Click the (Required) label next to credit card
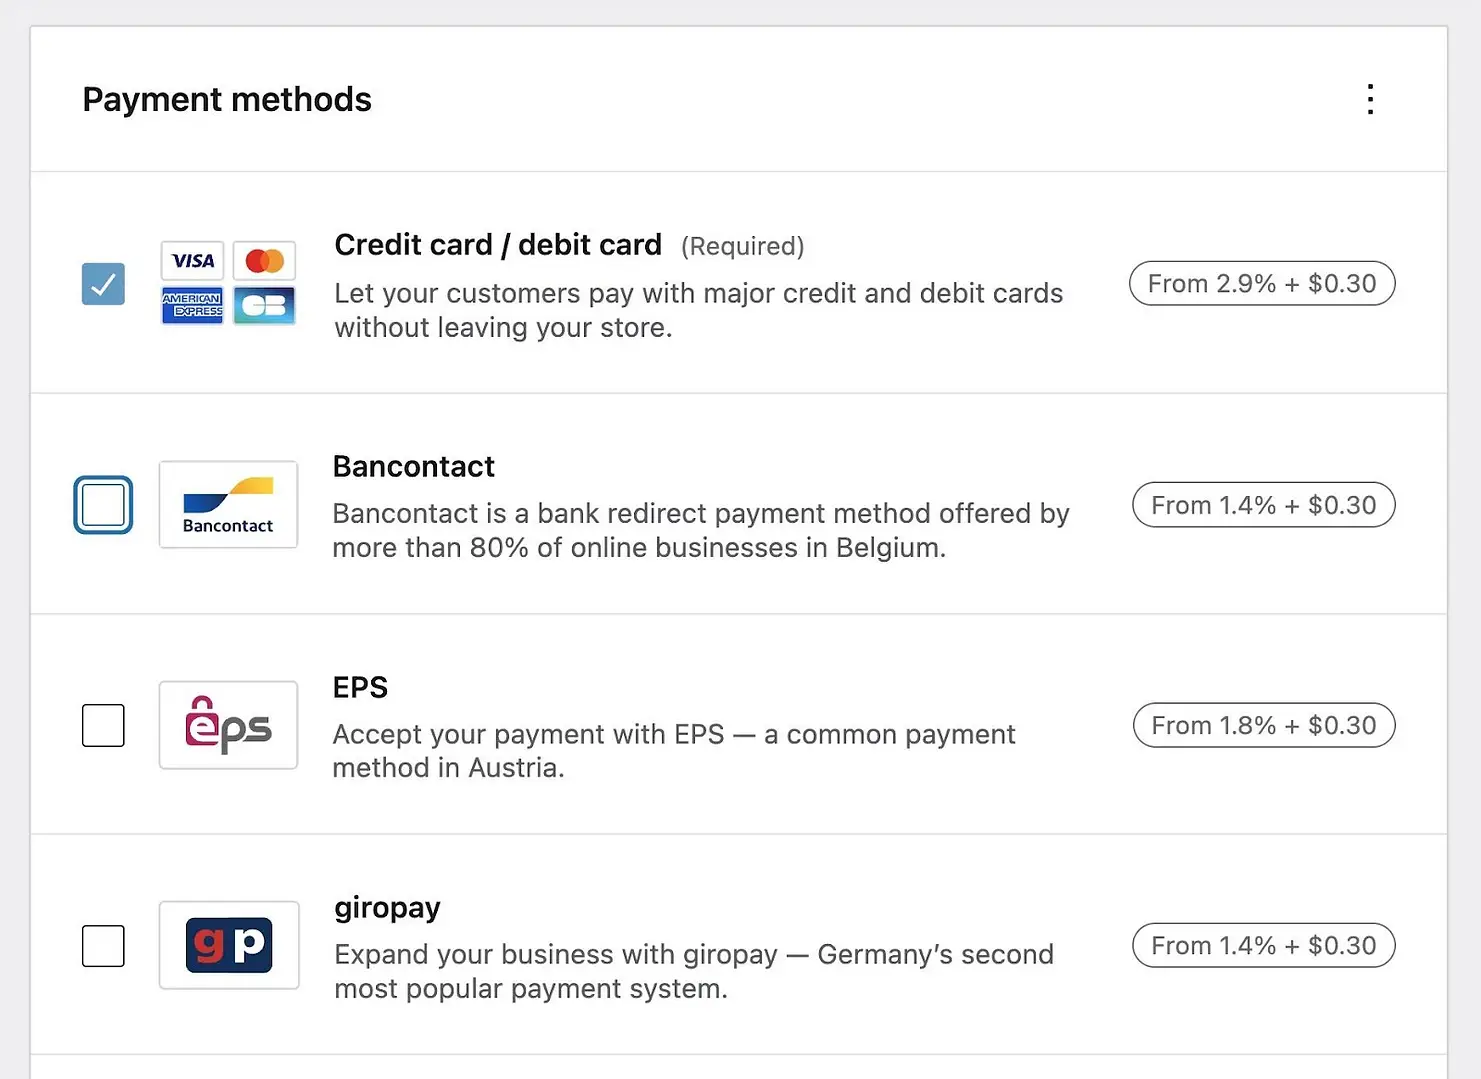 (742, 246)
